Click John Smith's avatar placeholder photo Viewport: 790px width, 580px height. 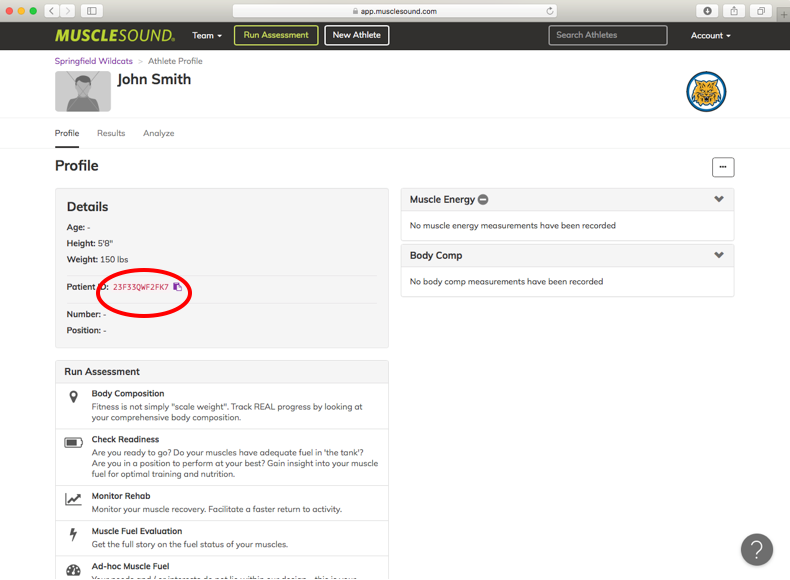(83, 91)
